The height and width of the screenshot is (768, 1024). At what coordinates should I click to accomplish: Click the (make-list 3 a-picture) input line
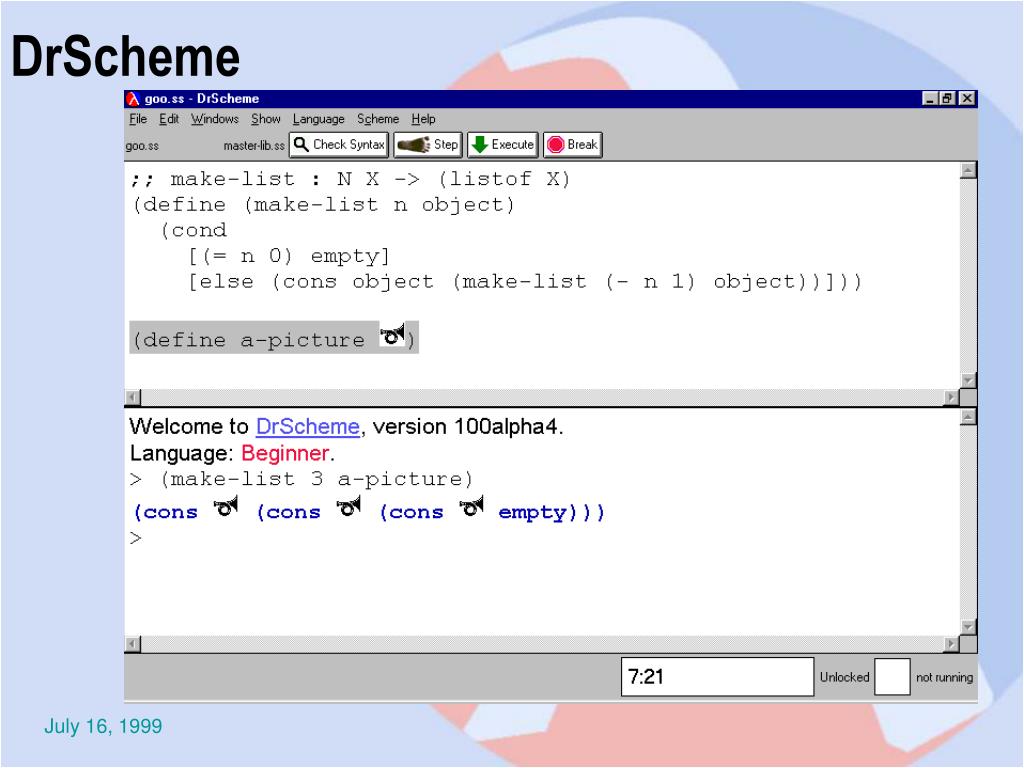(x=317, y=479)
